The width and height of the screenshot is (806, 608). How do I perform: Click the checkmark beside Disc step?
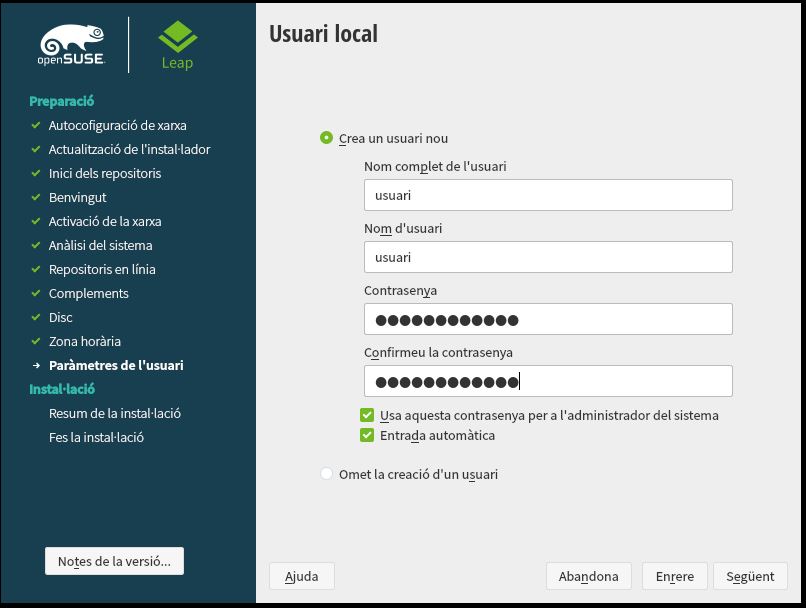point(36,318)
